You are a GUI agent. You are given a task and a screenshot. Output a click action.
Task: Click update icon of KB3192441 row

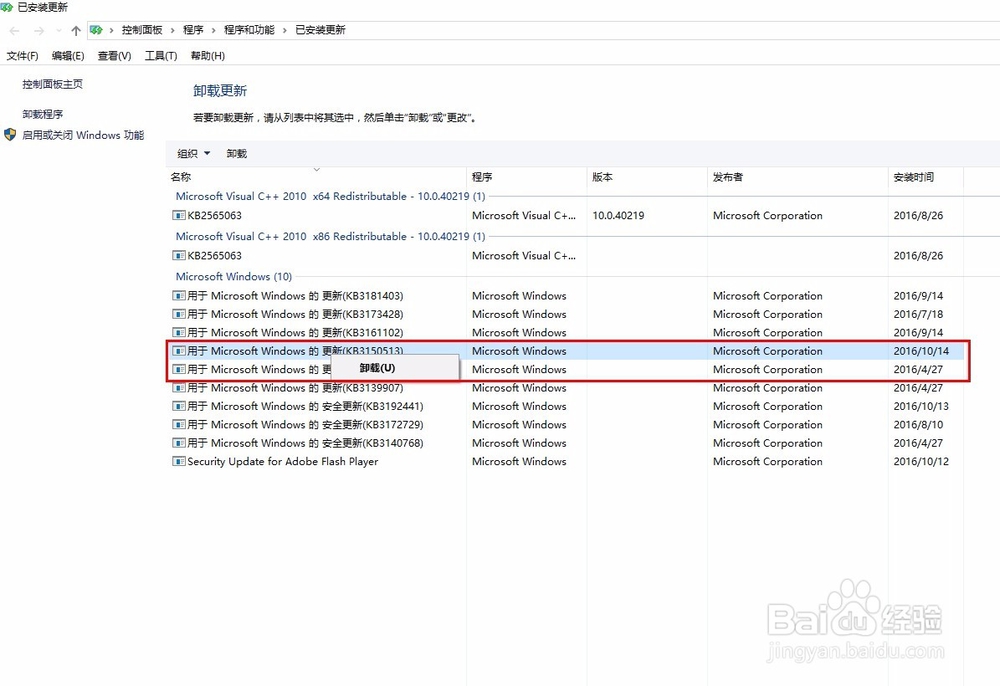tap(179, 406)
